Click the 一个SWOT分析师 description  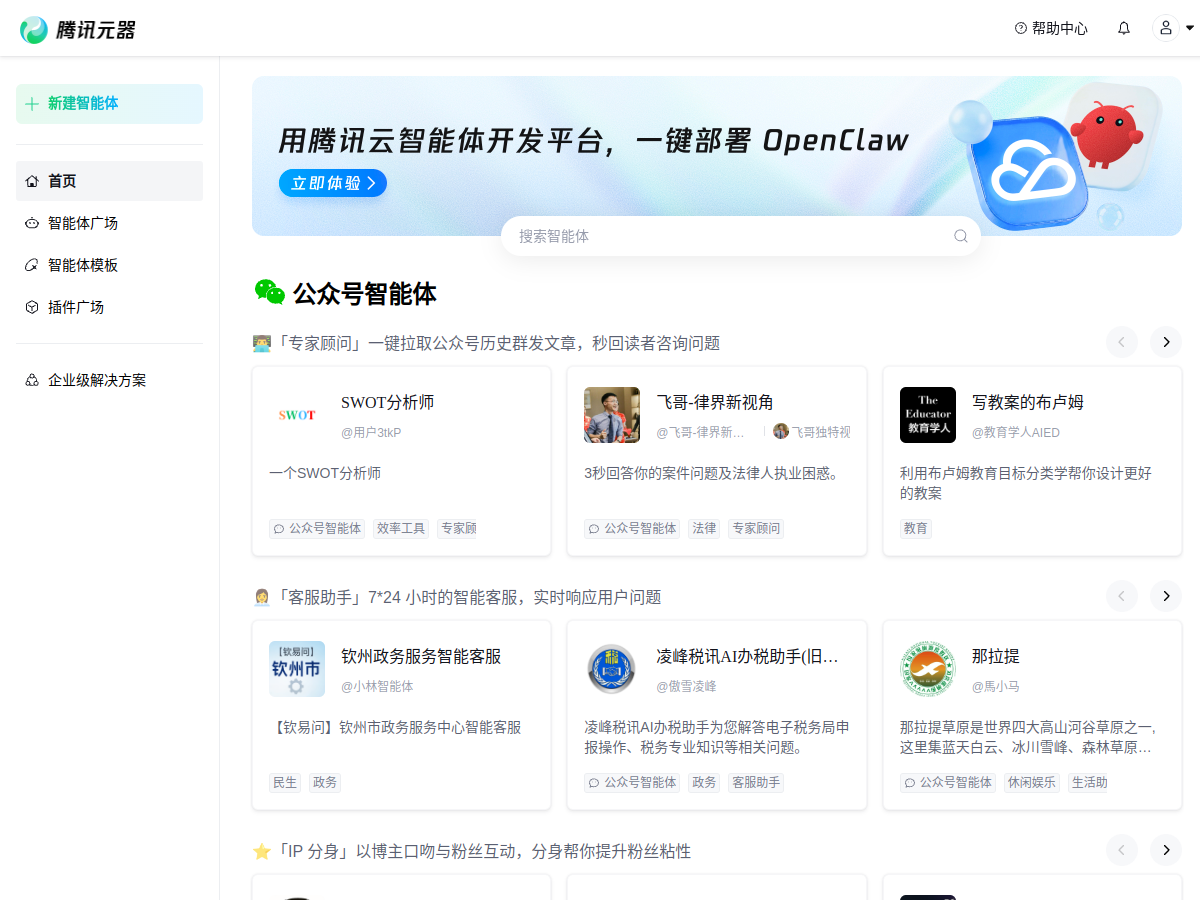coord(325,473)
